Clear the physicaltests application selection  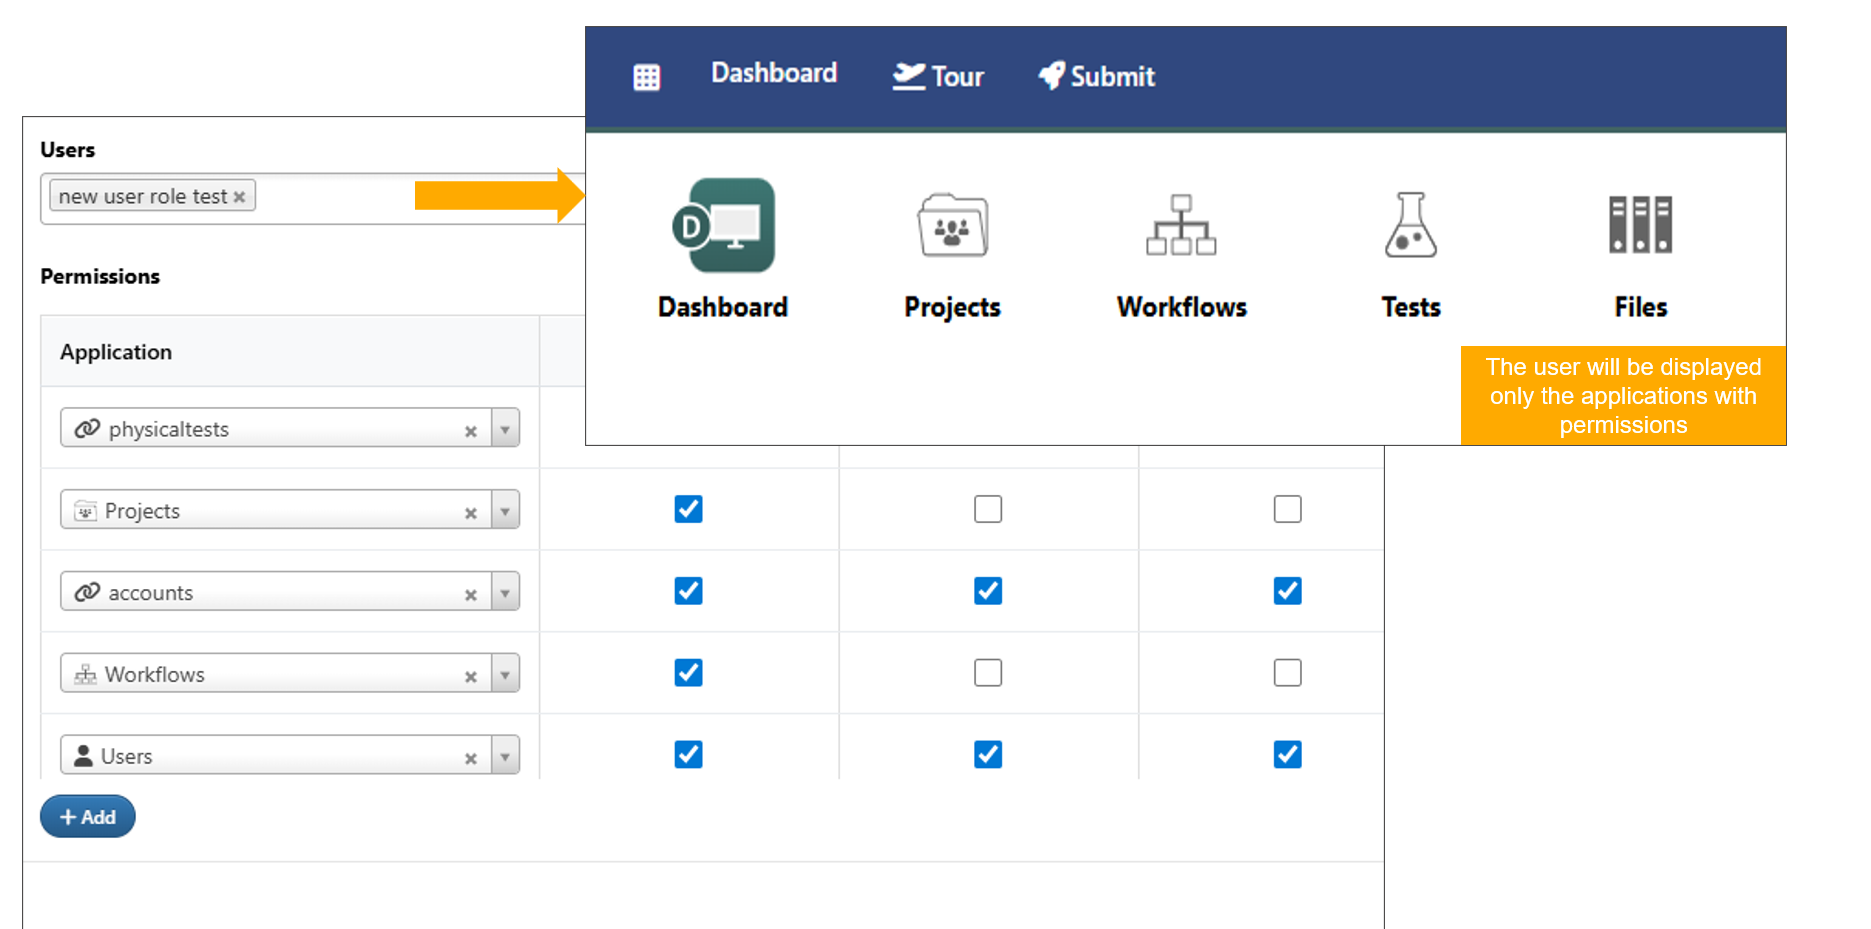[470, 431]
